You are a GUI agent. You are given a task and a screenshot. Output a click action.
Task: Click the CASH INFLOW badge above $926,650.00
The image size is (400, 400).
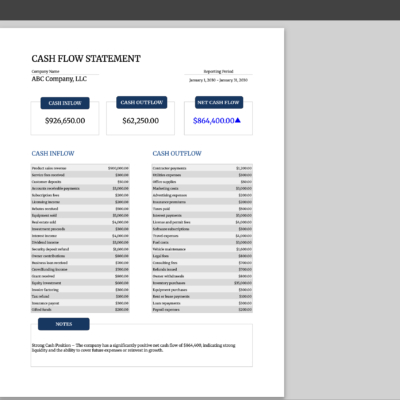(65, 103)
